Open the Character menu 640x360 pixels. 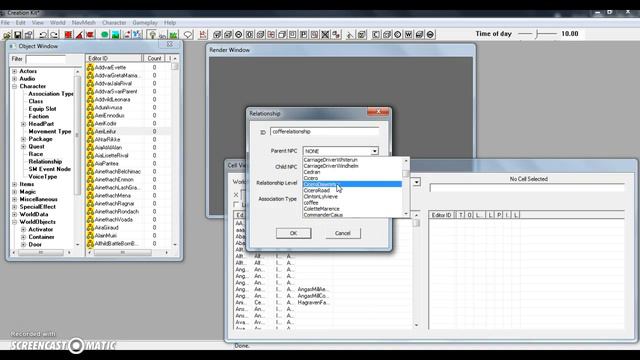pos(114,23)
